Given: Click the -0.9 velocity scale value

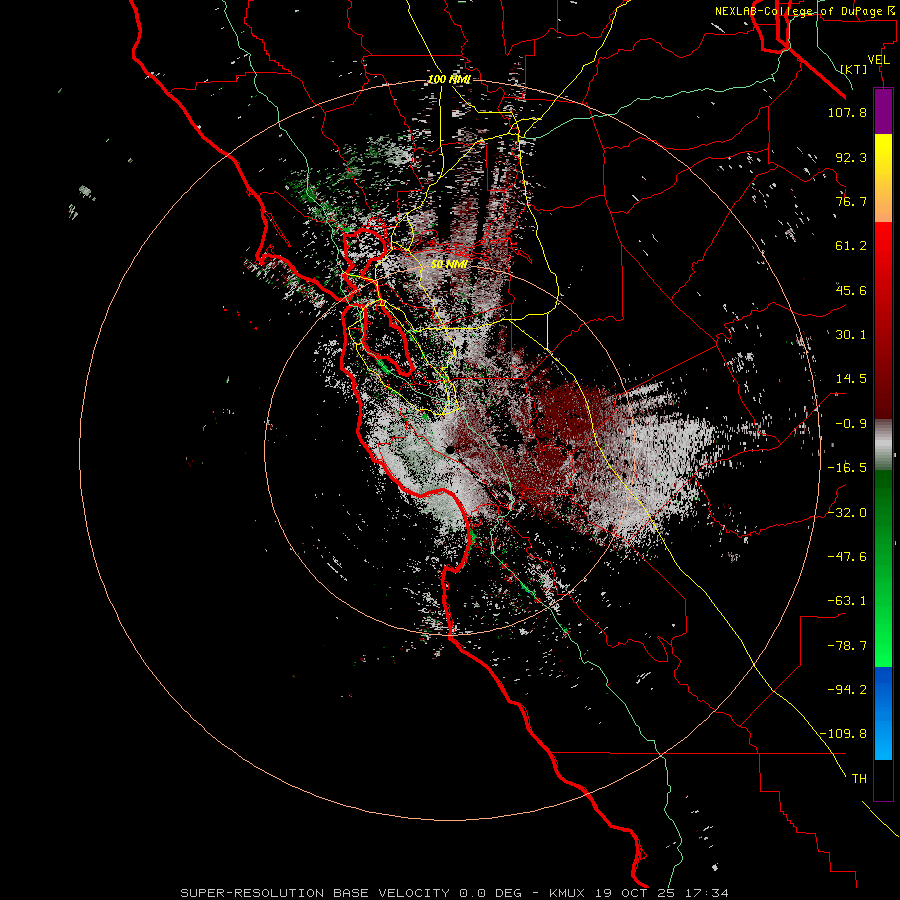Looking at the screenshot, I should tap(851, 424).
